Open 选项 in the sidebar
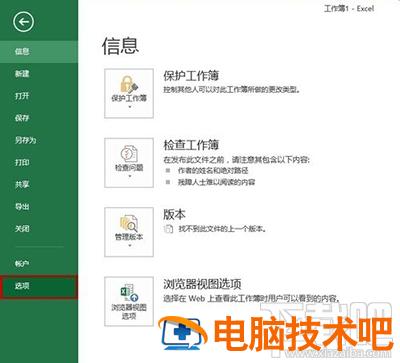Image resolution: width=400 pixels, height=363 pixels. 39,286
